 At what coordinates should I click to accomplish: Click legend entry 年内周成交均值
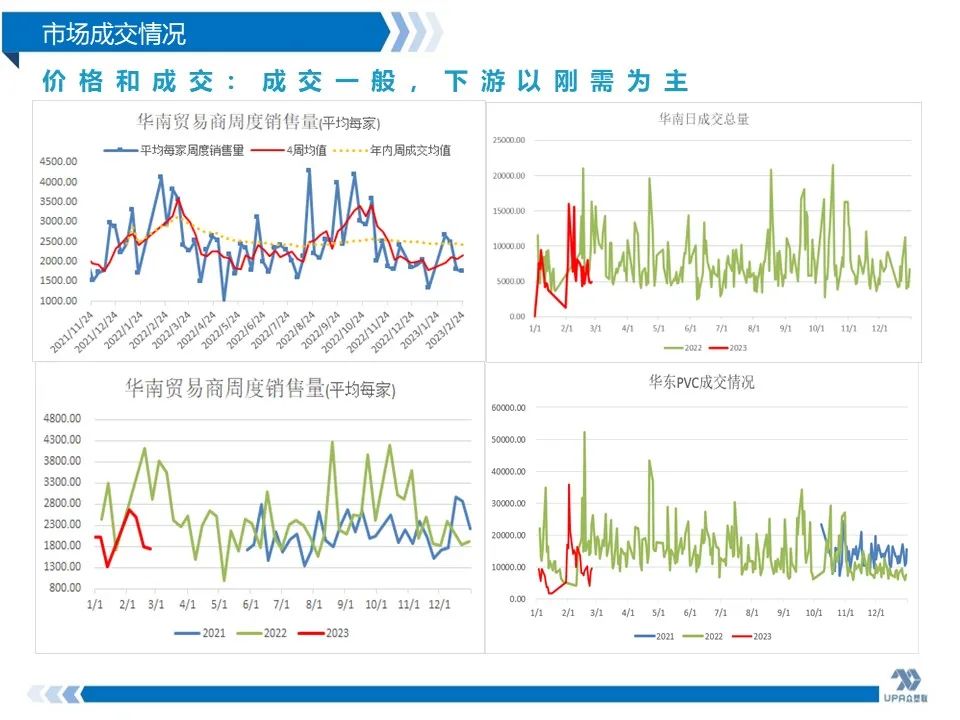[x=392, y=150]
